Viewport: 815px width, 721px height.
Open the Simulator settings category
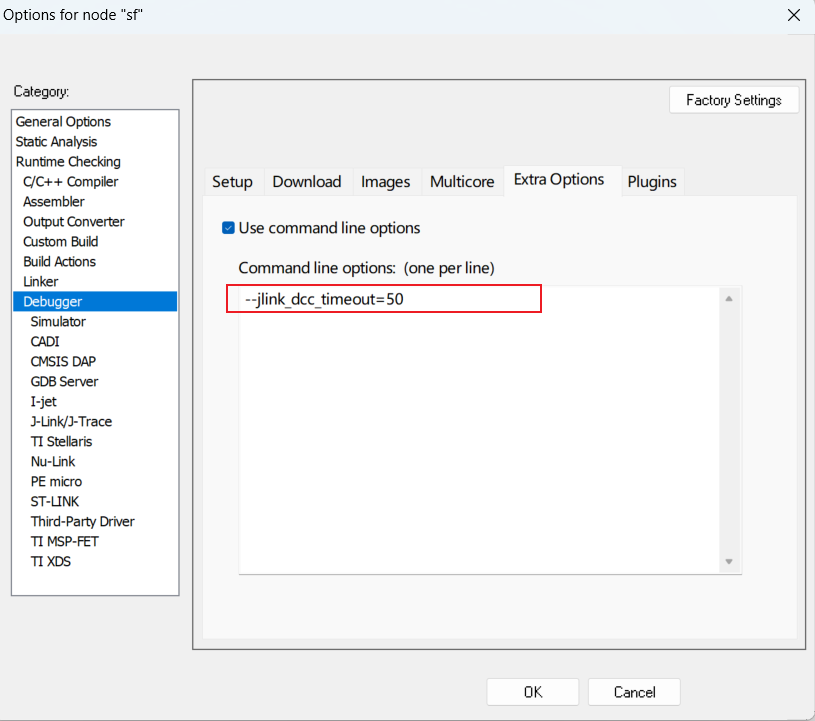[x=57, y=321]
